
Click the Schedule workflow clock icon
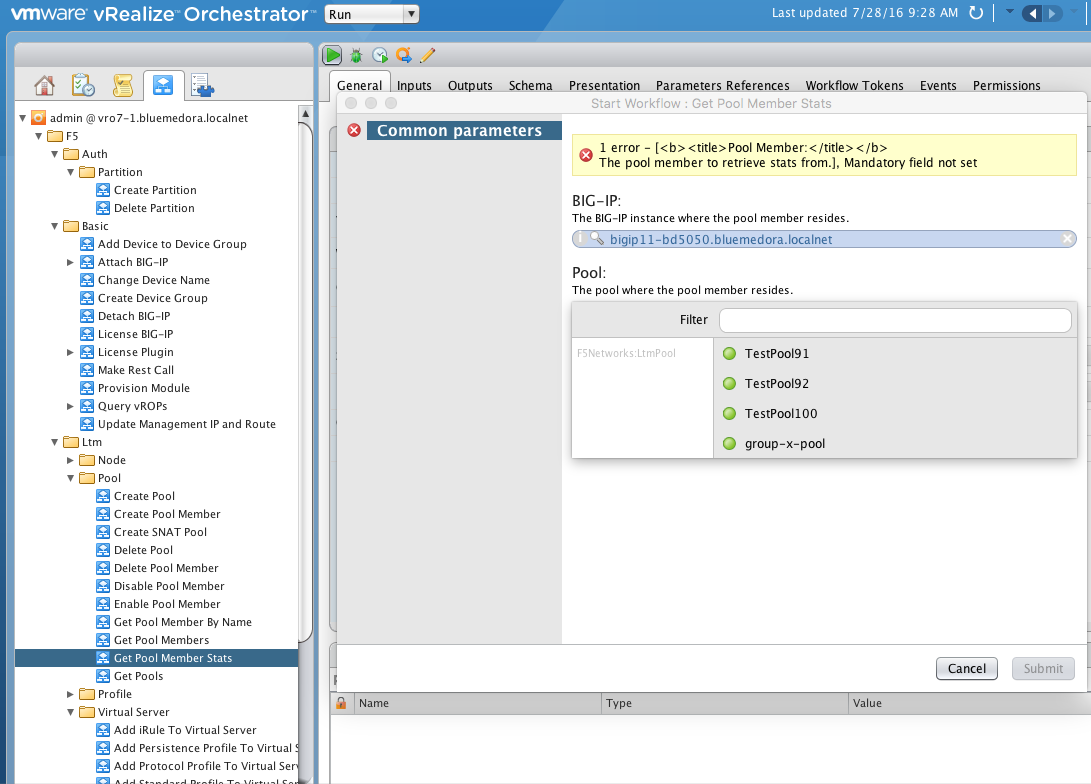pos(380,56)
